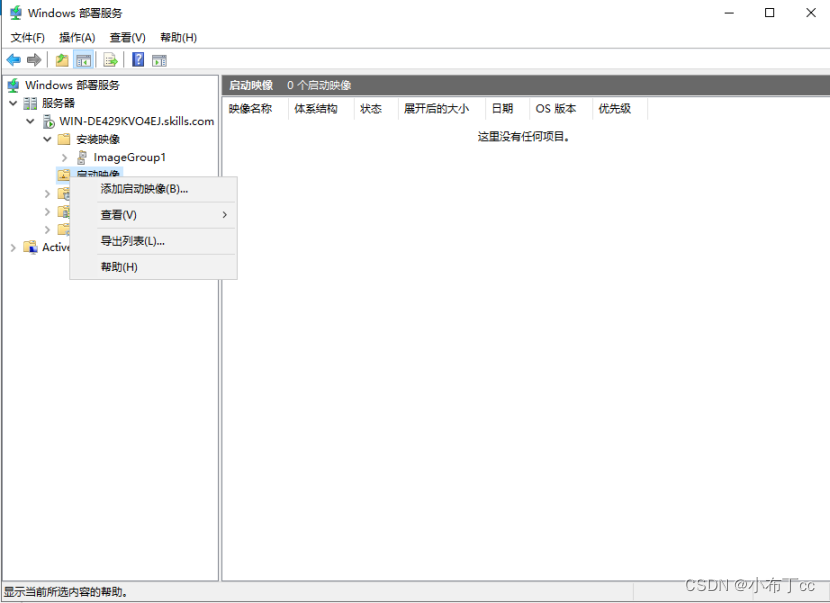Open the Help toolbar icon
The height and width of the screenshot is (603, 830).
(x=138, y=60)
